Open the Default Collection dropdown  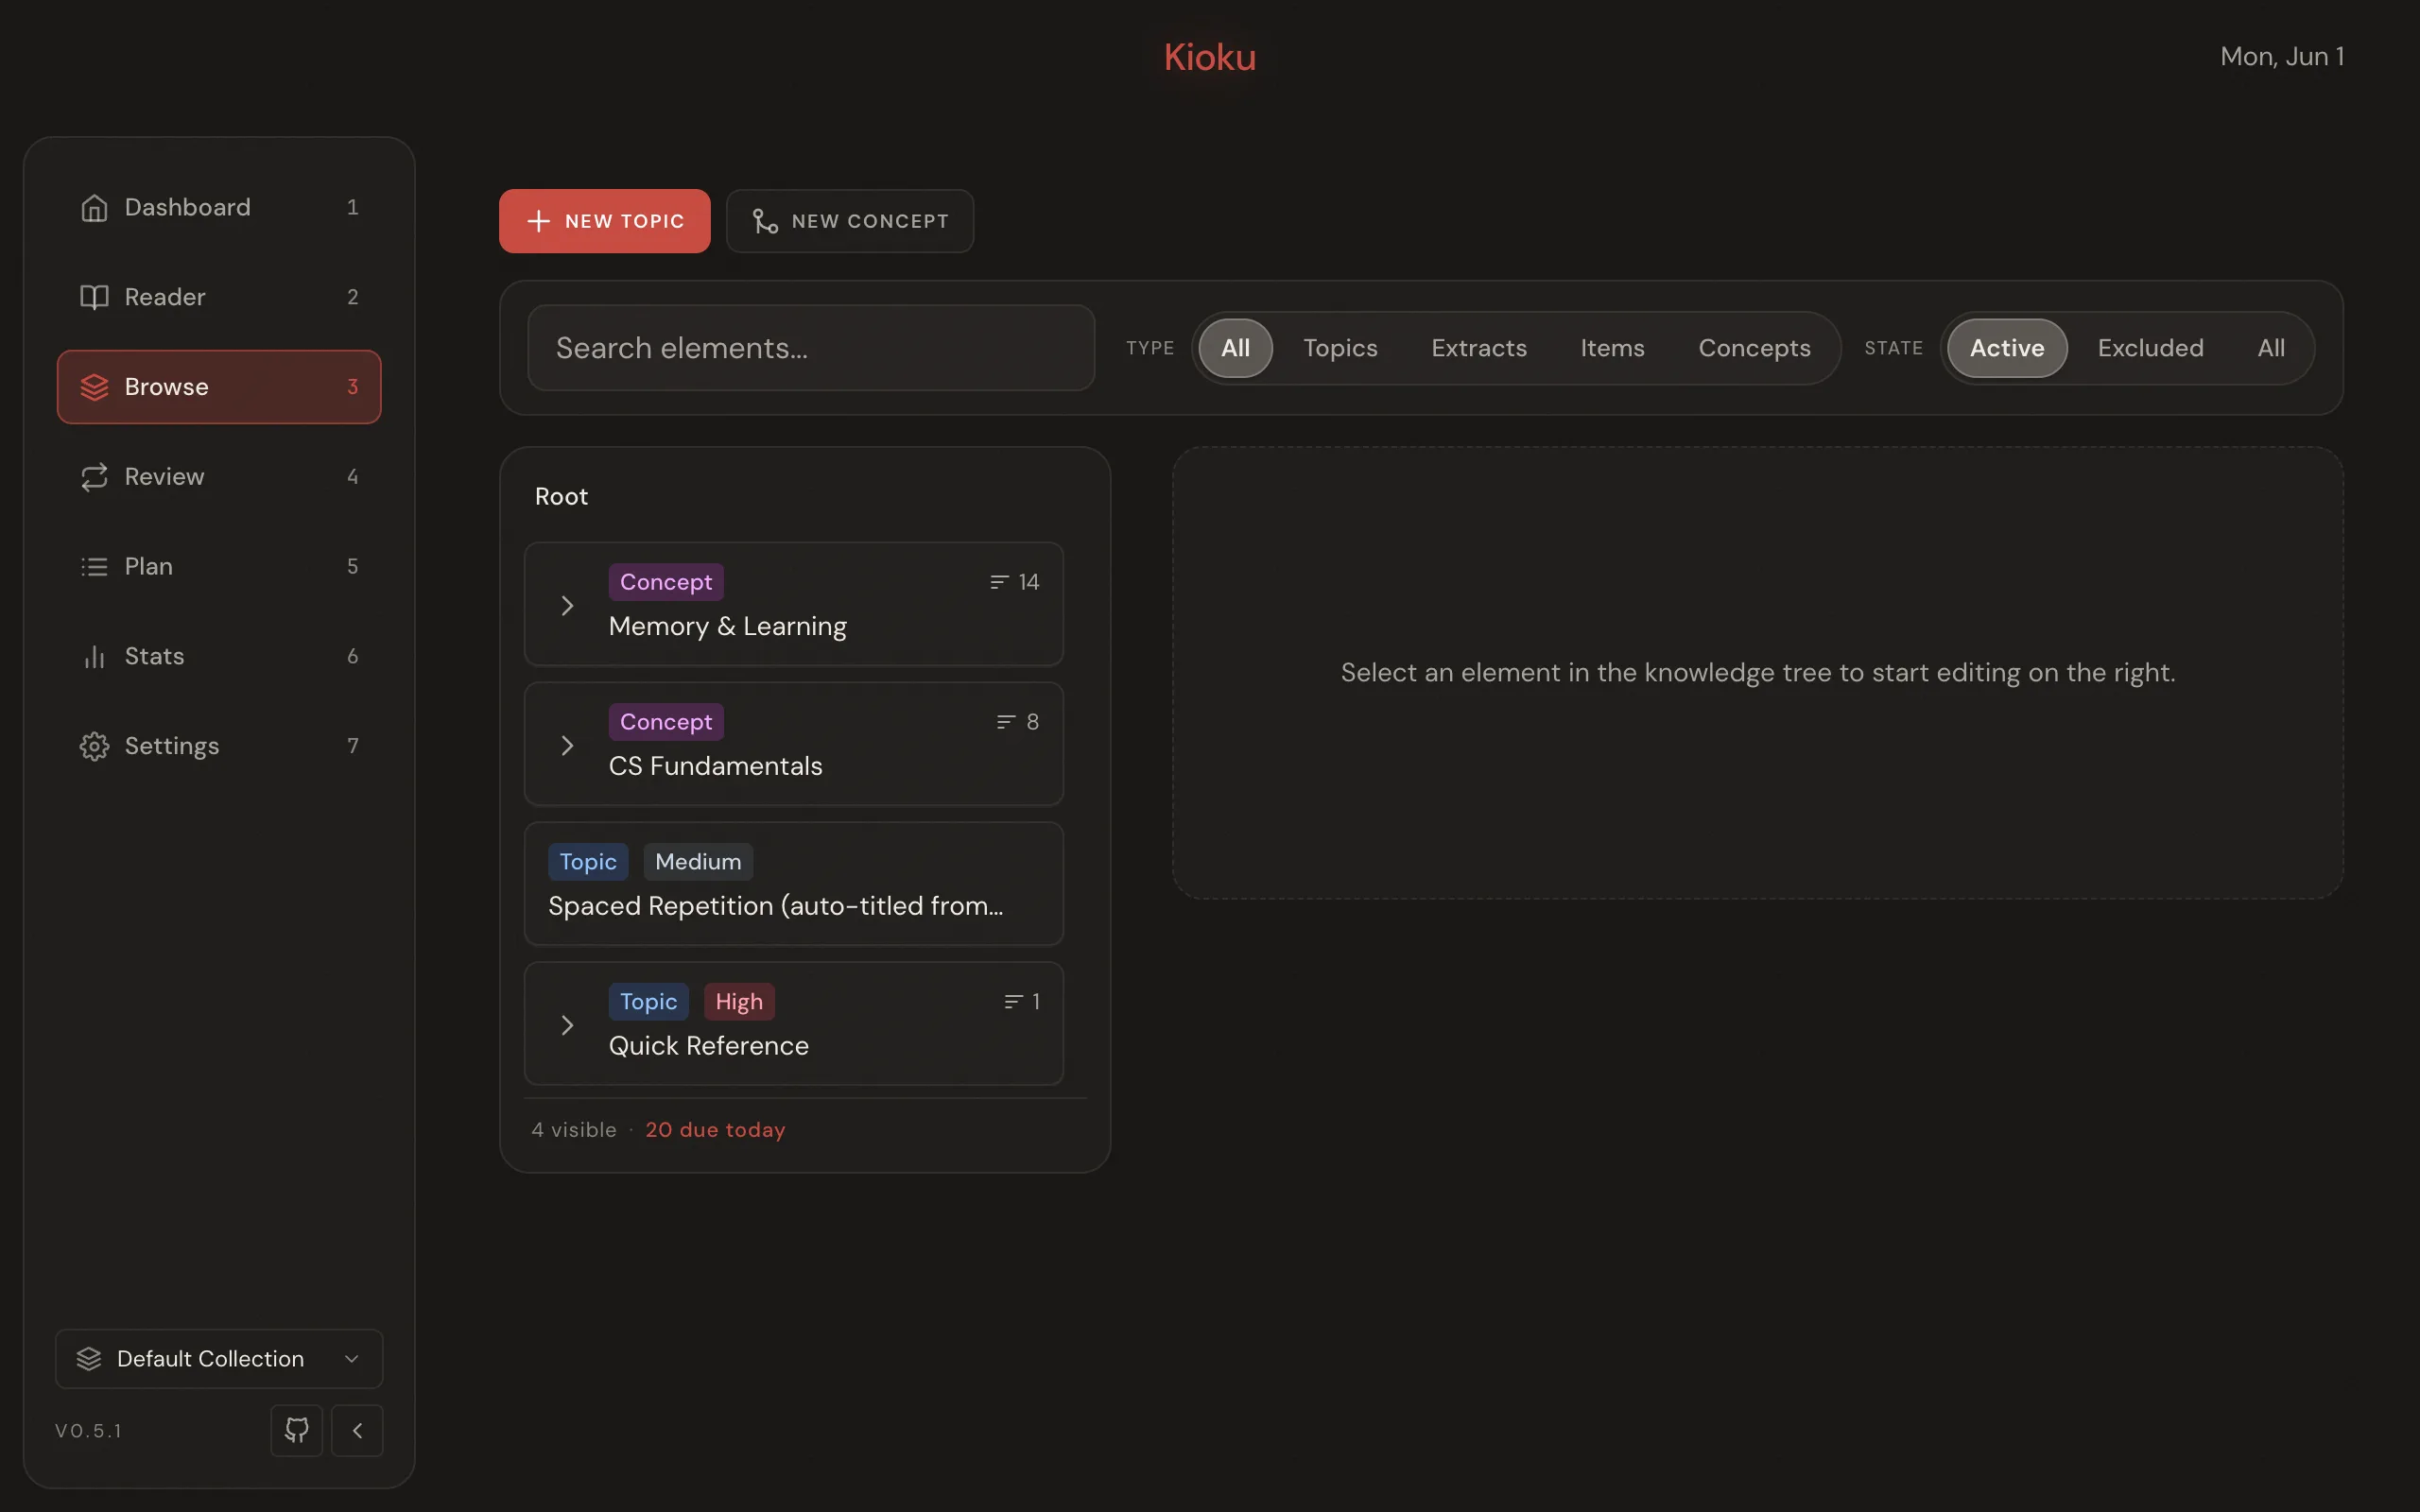[x=219, y=1358]
